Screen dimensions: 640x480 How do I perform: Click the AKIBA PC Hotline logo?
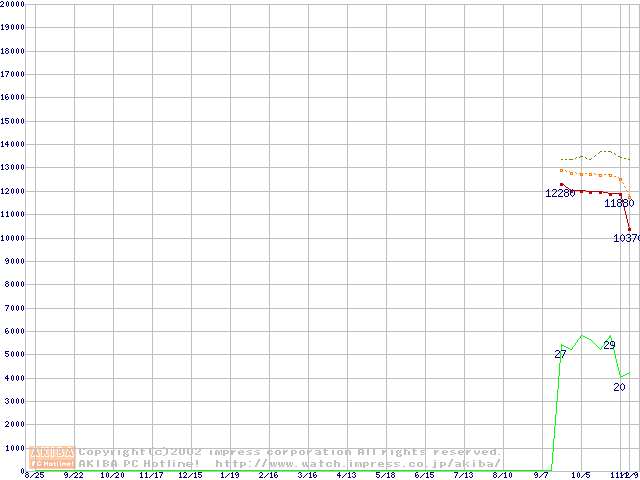54,457
